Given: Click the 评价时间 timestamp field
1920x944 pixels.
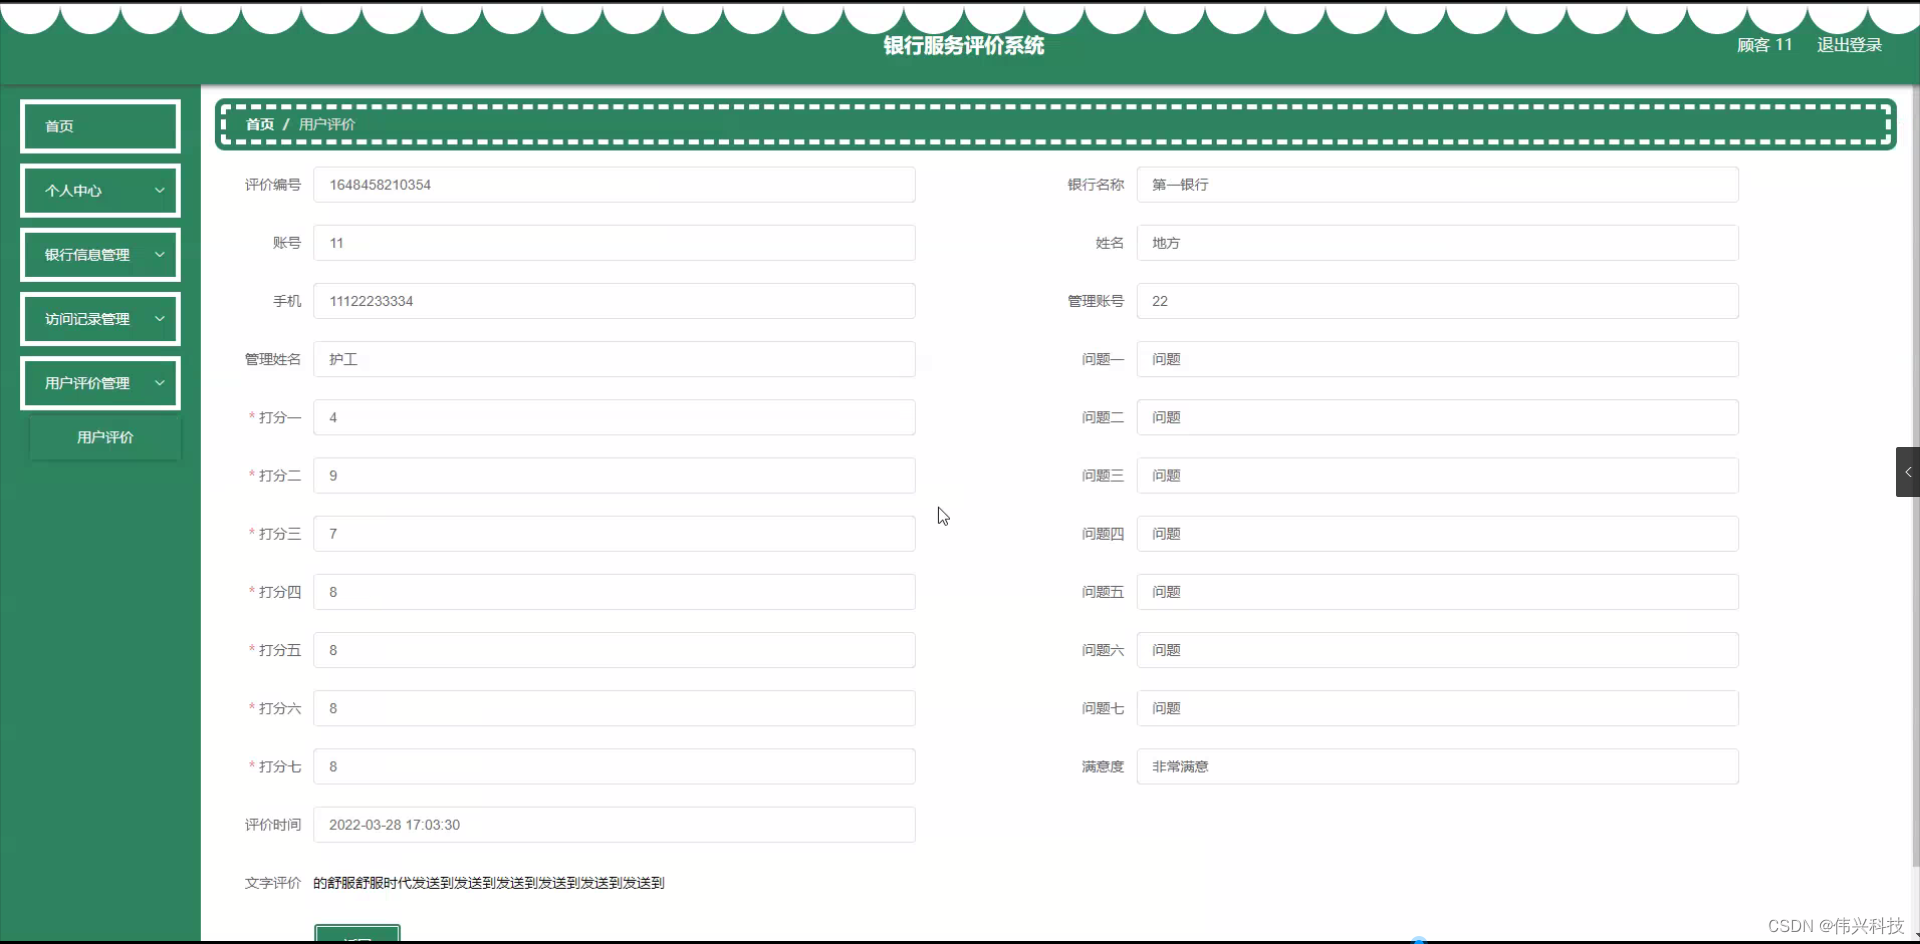Looking at the screenshot, I should (615, 824).
